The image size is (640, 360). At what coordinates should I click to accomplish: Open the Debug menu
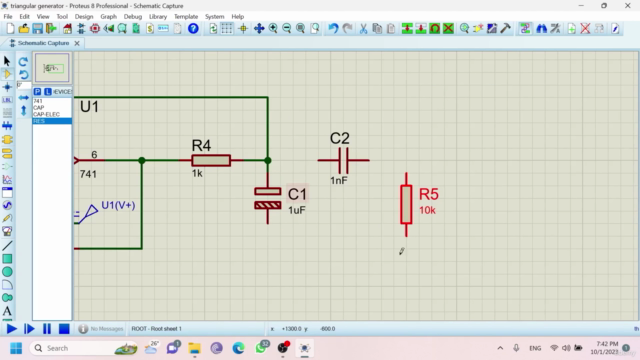coord(133,17)
